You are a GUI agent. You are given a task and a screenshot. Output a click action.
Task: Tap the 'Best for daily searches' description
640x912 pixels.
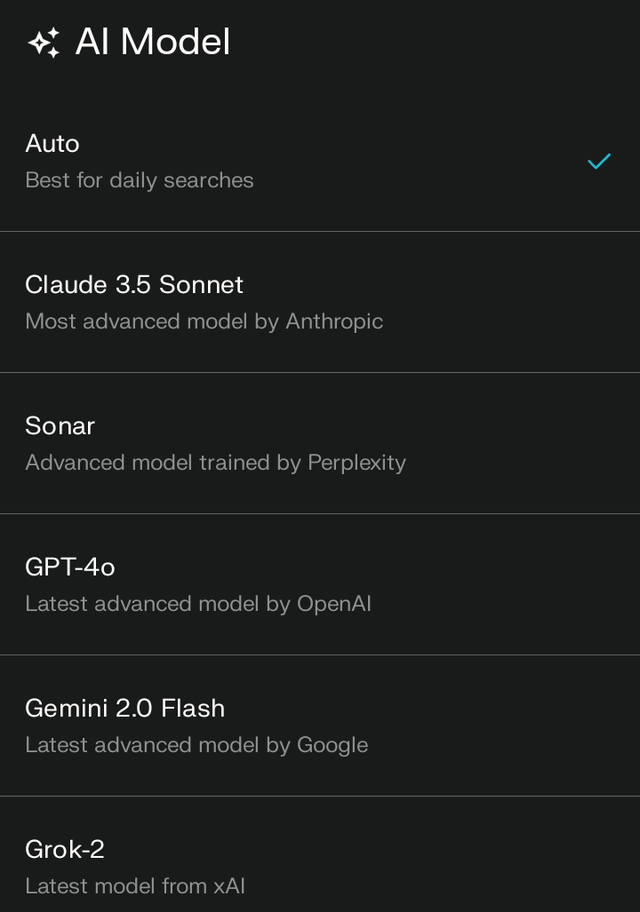[139, 180]
